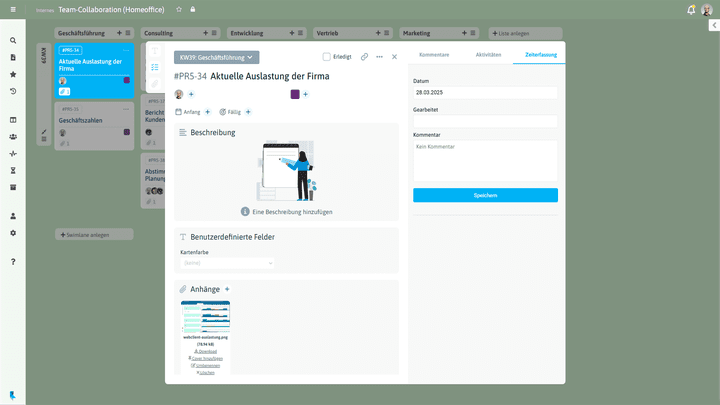Switch to the Kommentare tab

point(434,54)
